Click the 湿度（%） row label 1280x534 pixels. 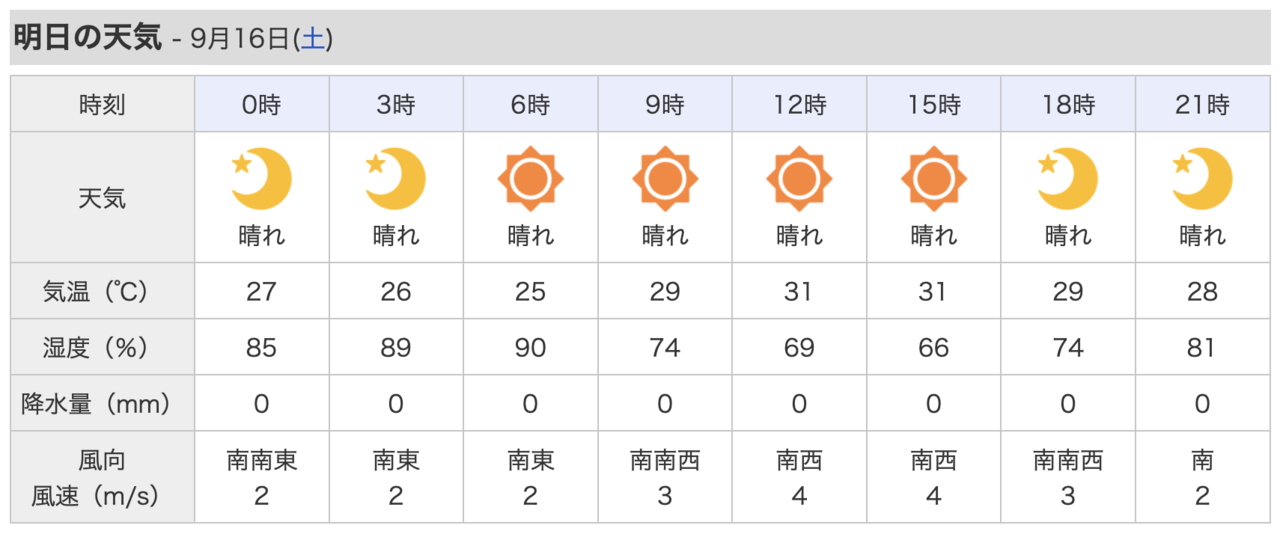click(102, 347)
